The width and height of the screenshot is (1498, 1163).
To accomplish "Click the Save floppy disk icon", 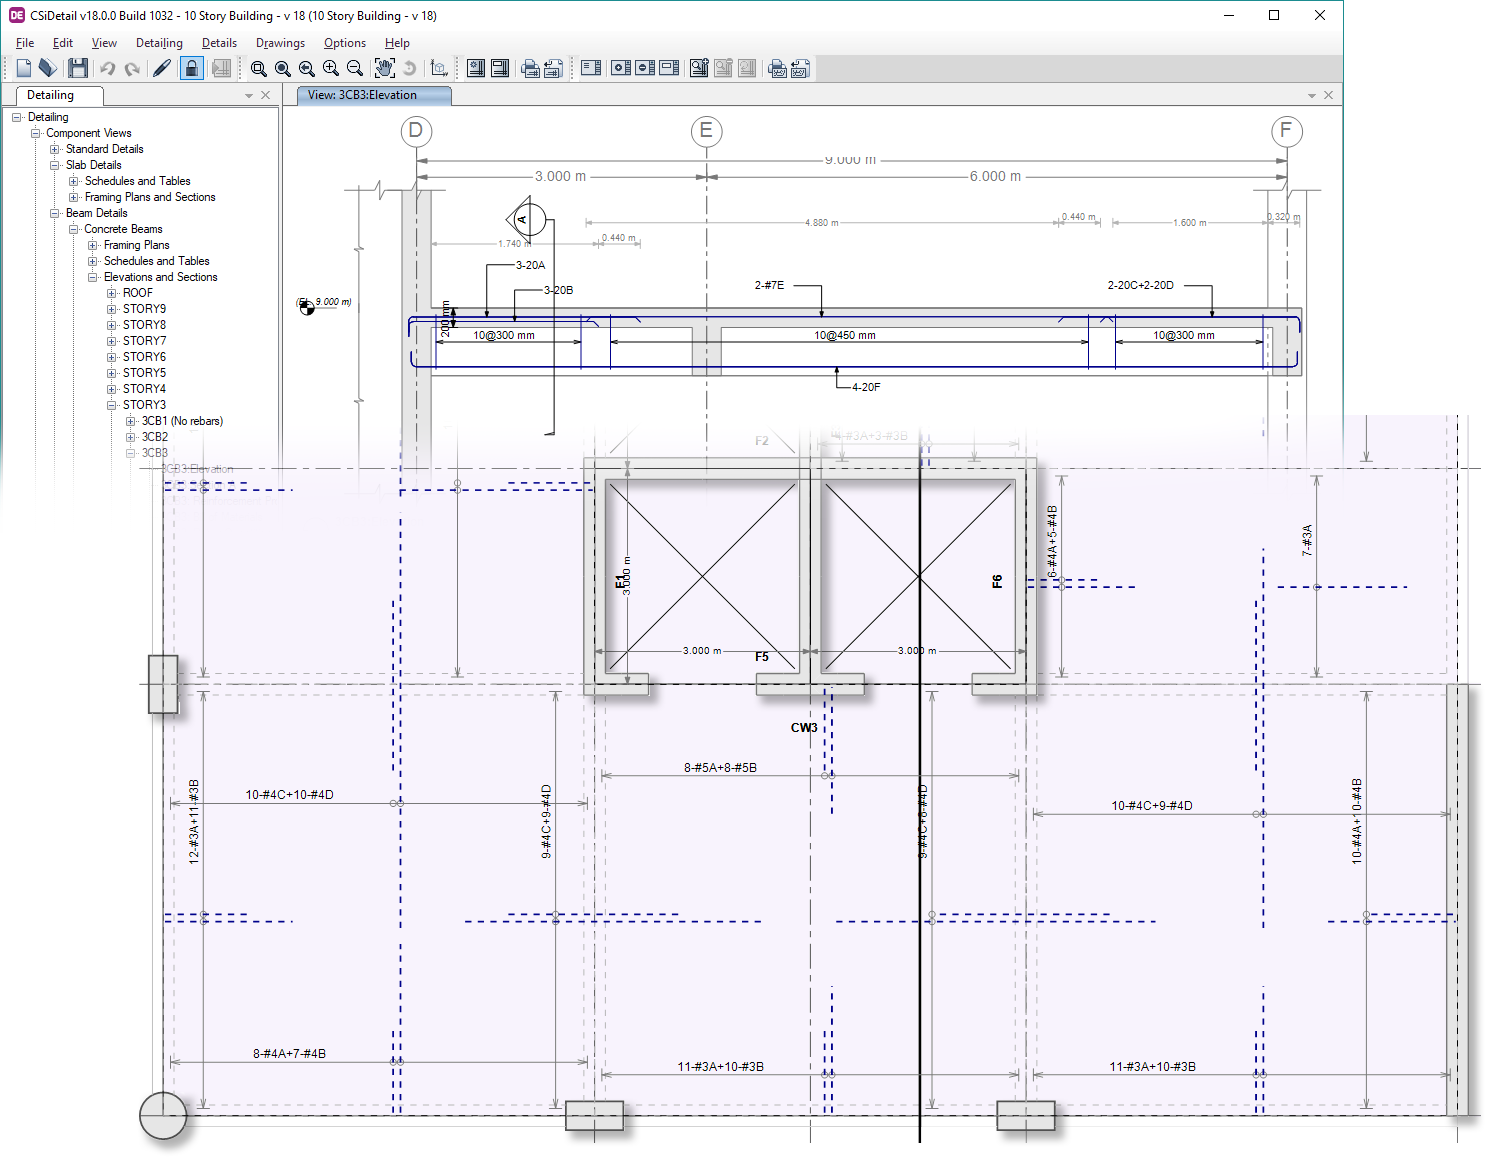I will [78, 68].
